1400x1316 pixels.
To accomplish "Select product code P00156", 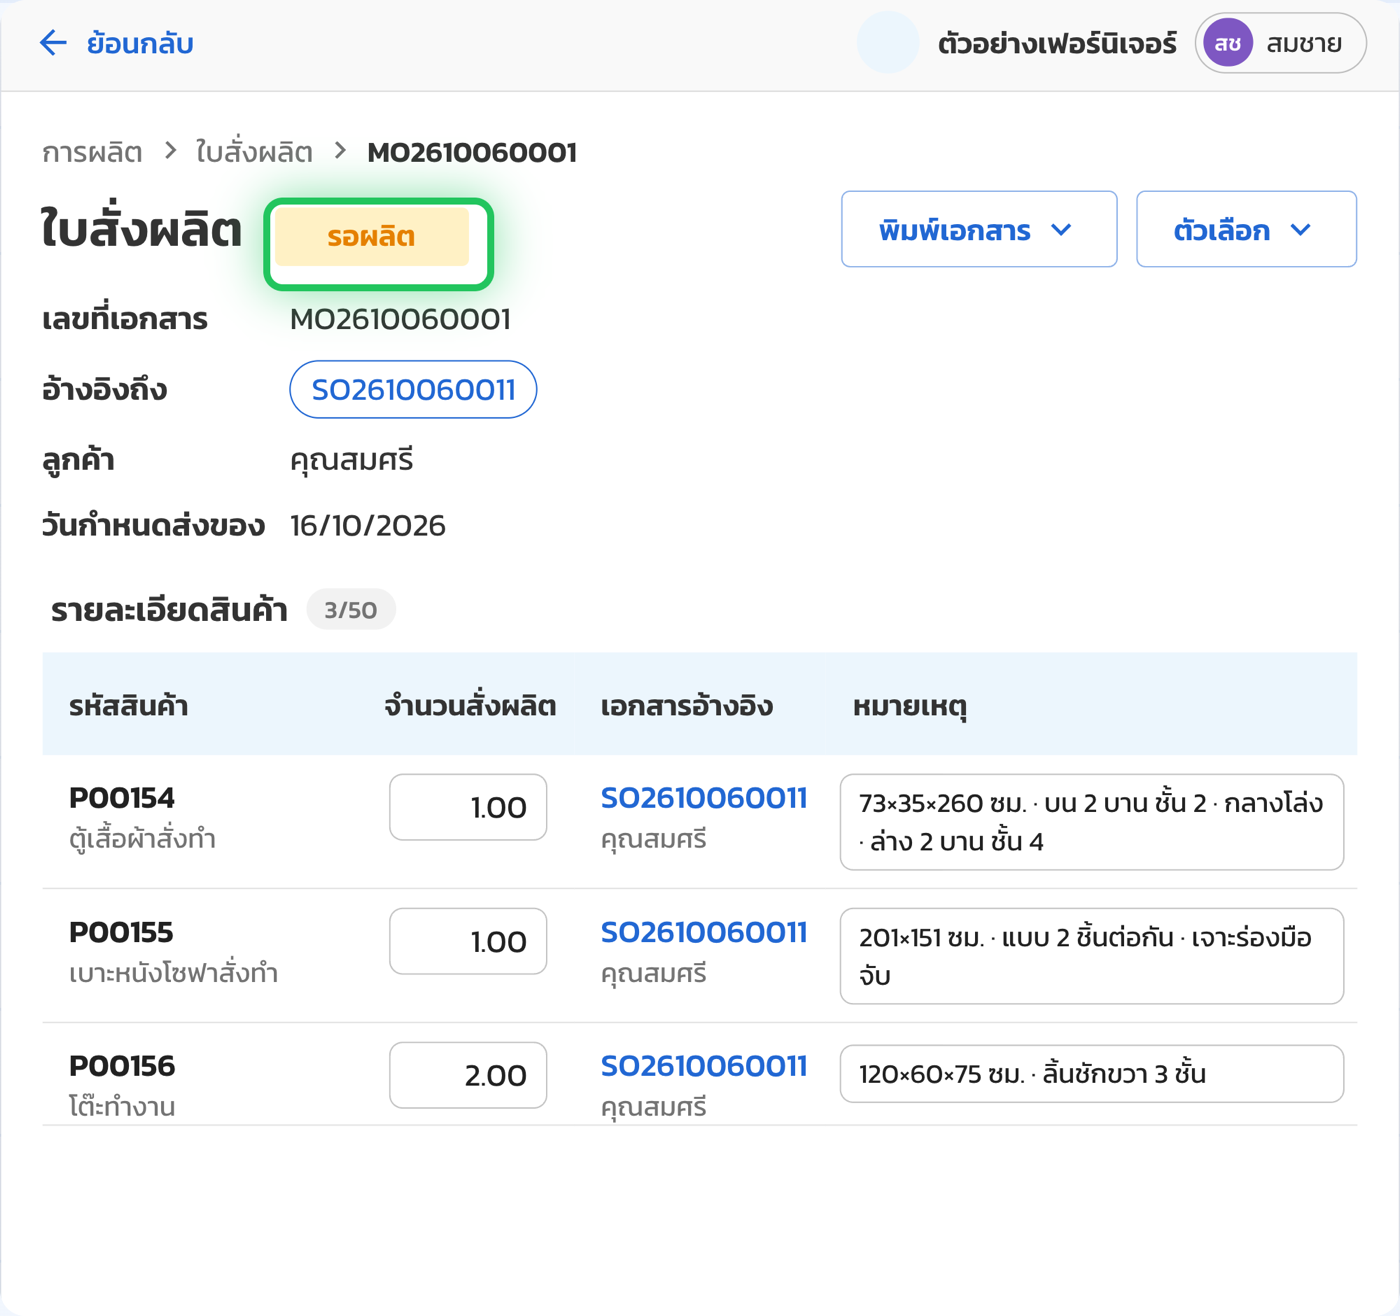I will pyautogui.click(x=122, y=1066).
